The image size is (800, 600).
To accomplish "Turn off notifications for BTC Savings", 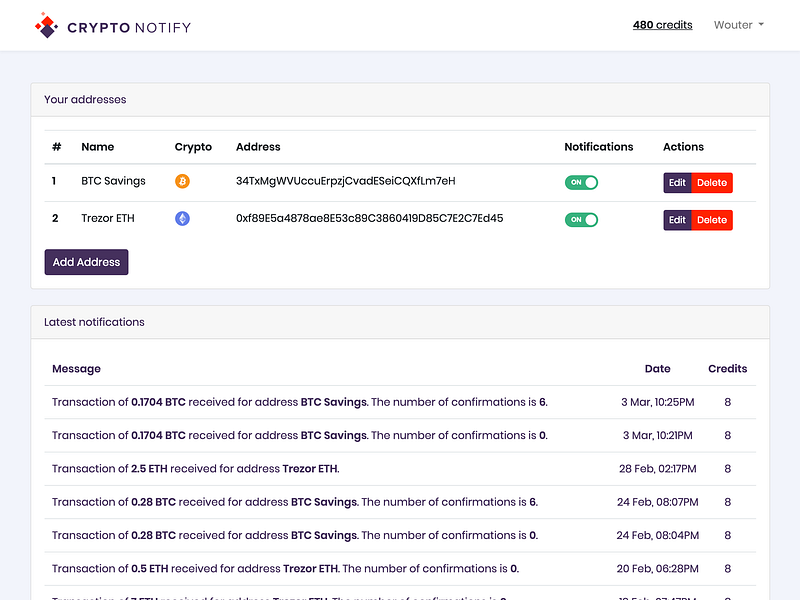I will click(581, 182).
